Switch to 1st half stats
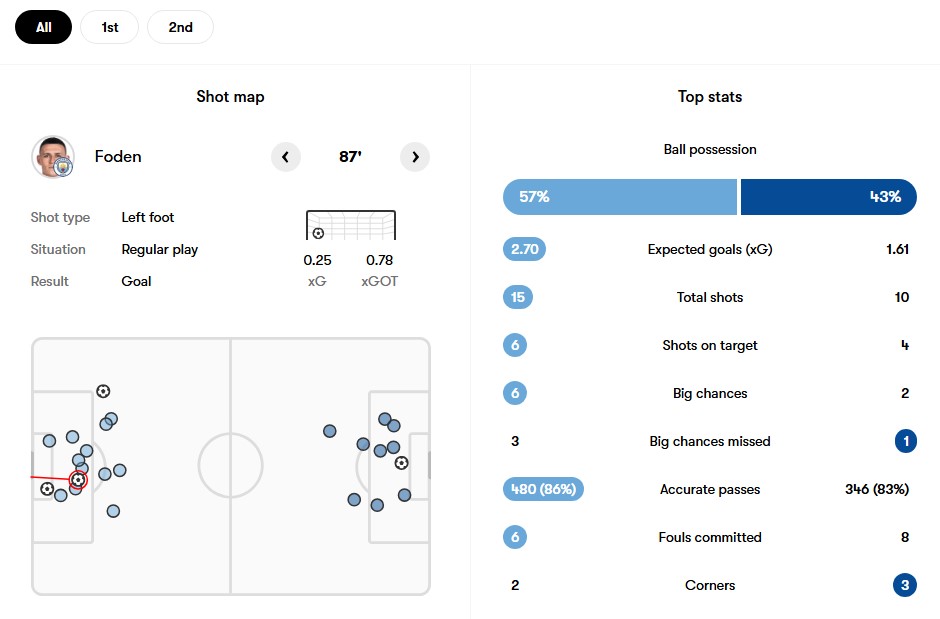 pyautogui.click(x=110, y=28)
